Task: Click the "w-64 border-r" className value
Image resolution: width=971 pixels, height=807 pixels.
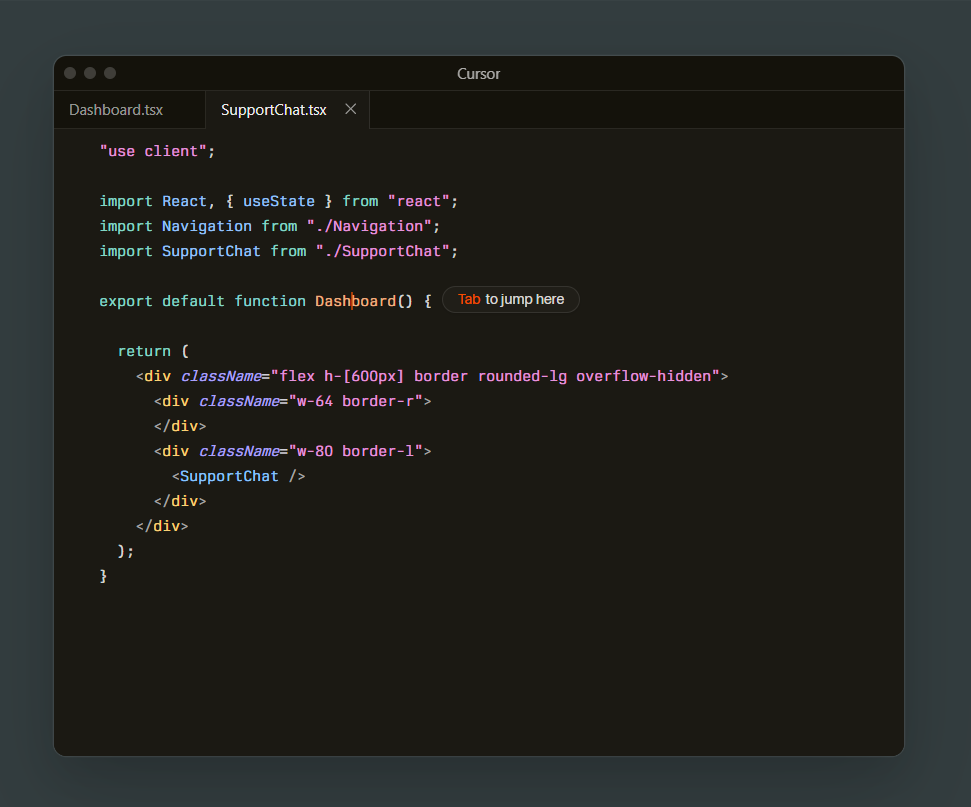Action: click(356, 401)
